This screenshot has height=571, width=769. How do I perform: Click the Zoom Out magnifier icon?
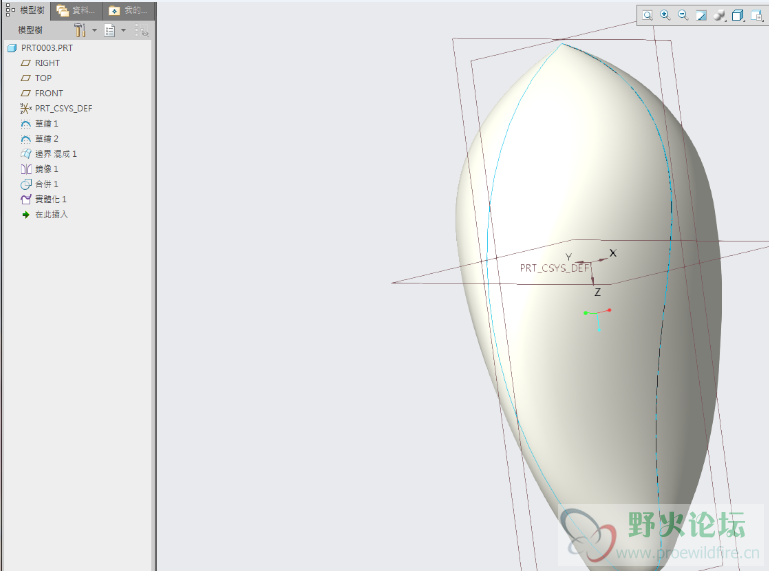(683, 15)
